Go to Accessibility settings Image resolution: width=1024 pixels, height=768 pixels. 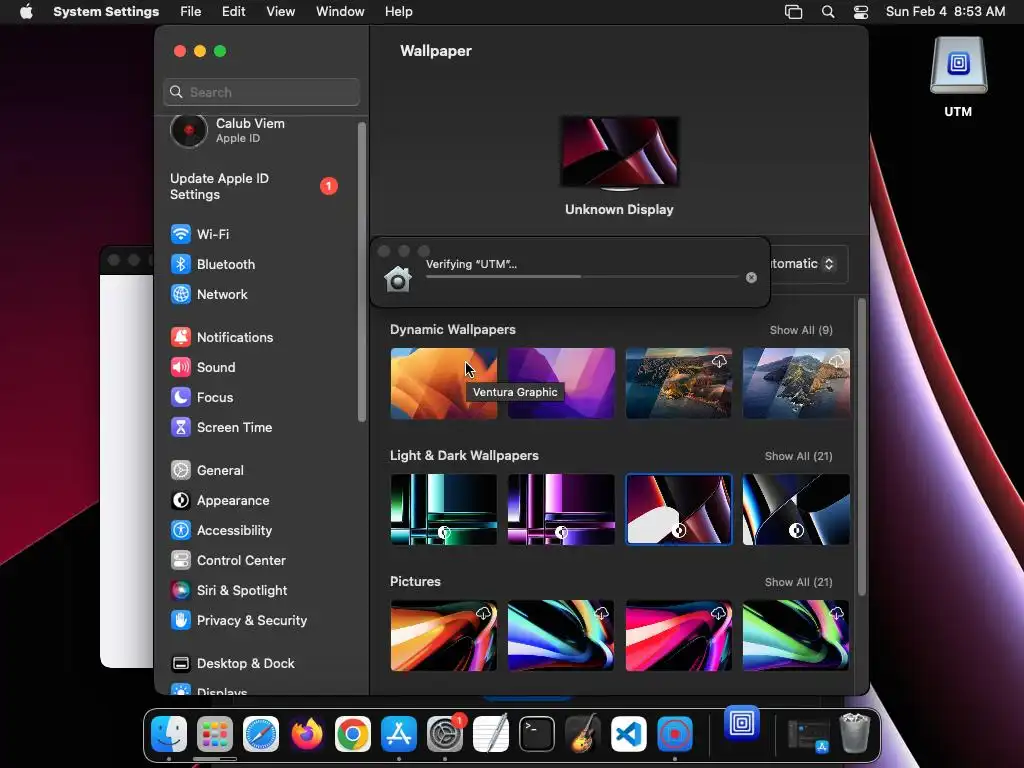[x=221, y=530]
